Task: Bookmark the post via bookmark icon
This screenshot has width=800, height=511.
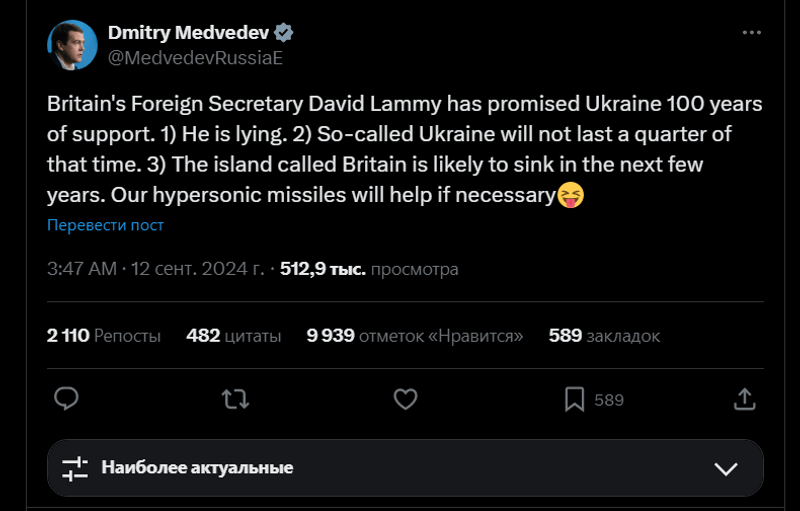Action: click(x=575, y=400)
